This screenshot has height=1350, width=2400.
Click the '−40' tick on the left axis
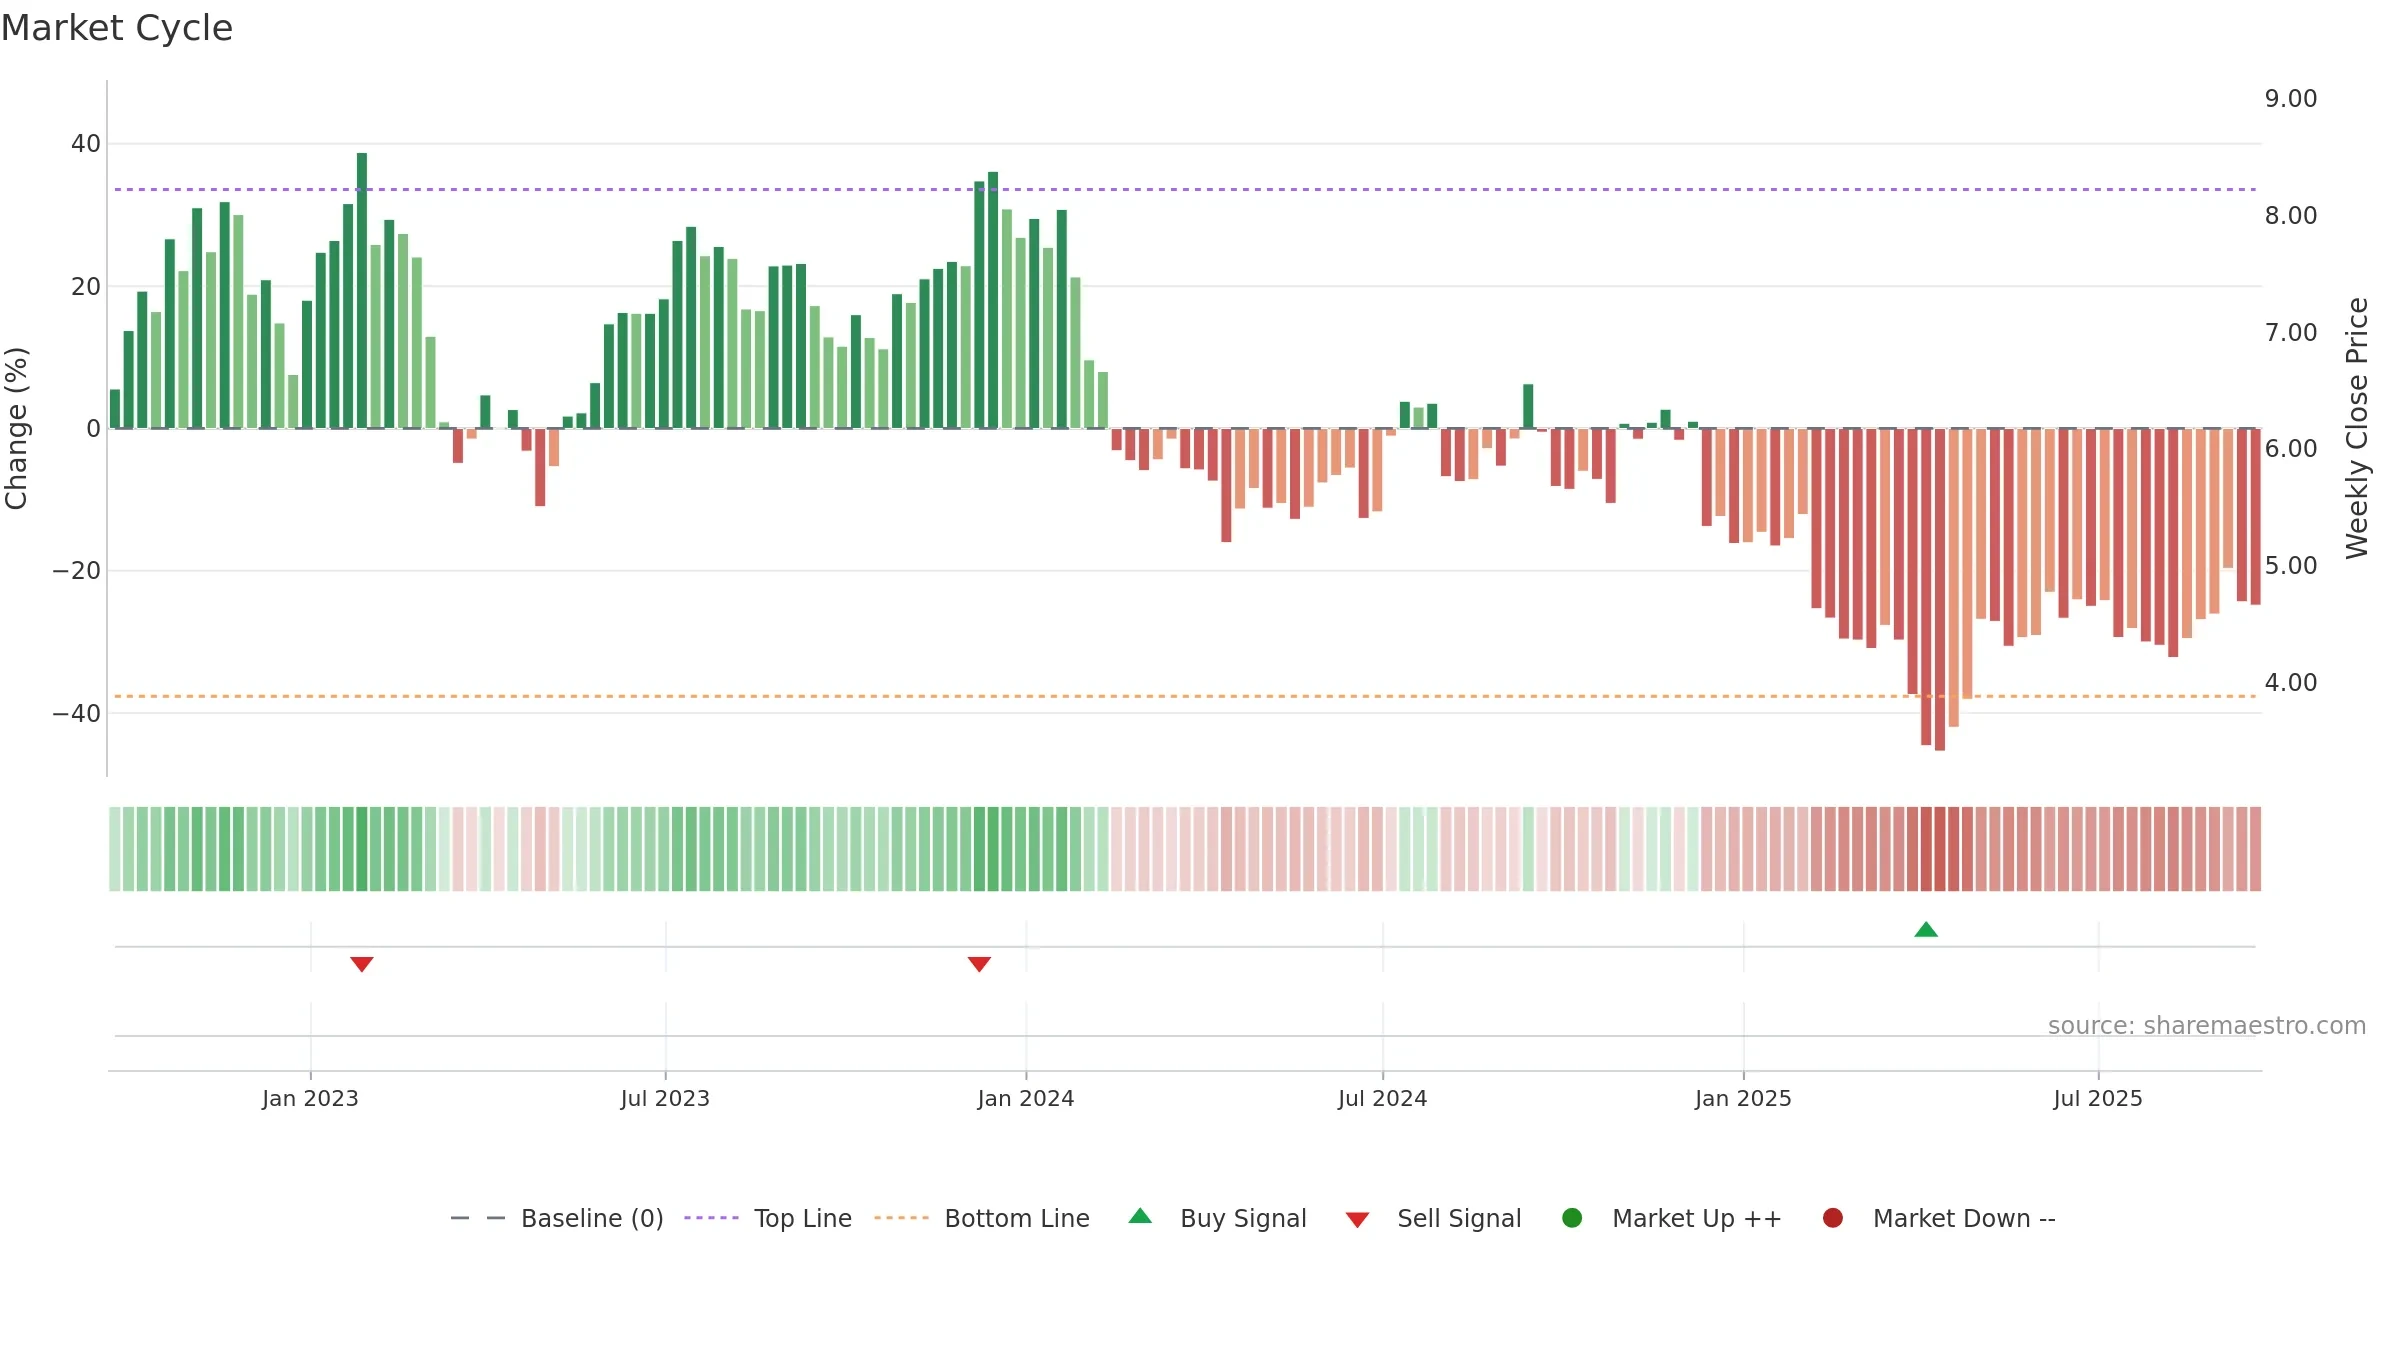point(77,714)
